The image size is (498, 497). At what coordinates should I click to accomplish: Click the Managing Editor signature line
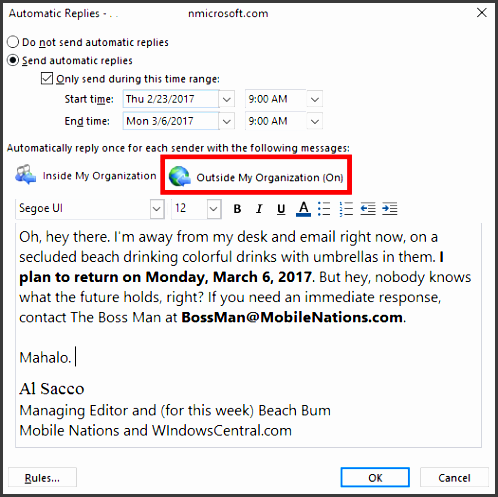coord(175,410)
